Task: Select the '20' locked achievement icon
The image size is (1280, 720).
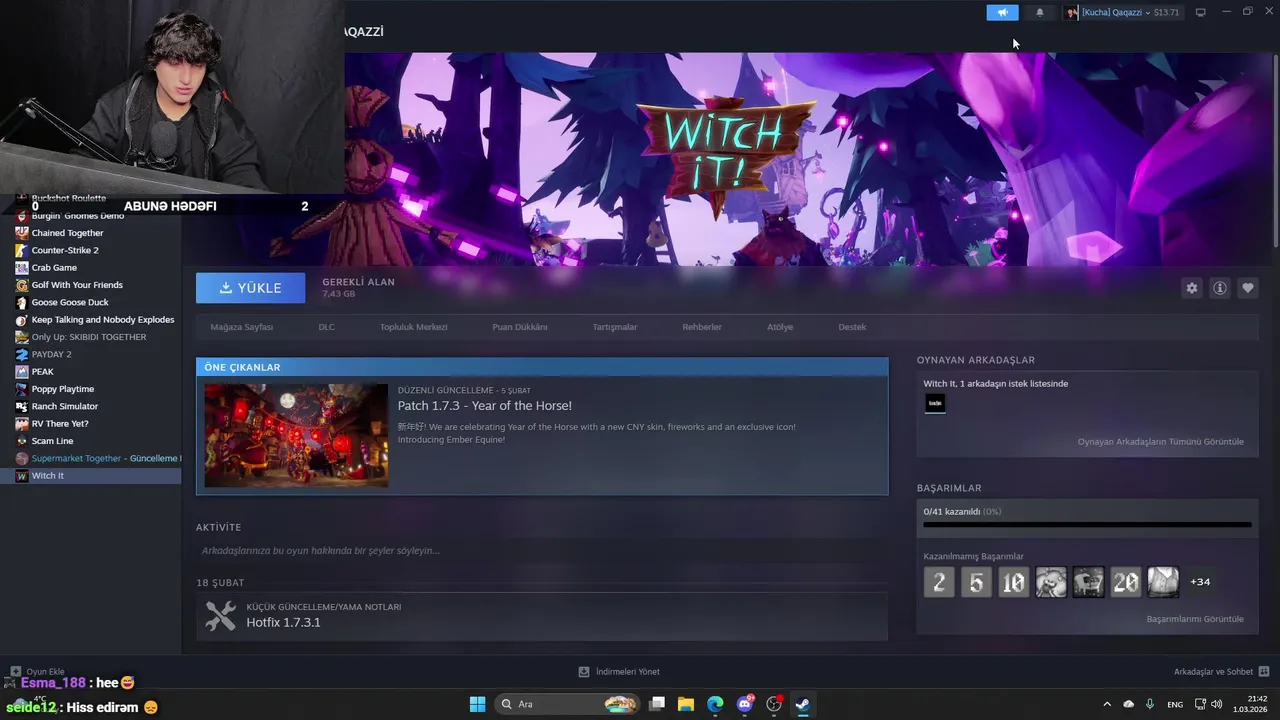Action: pyautogui.click(x=1125, y=582)
